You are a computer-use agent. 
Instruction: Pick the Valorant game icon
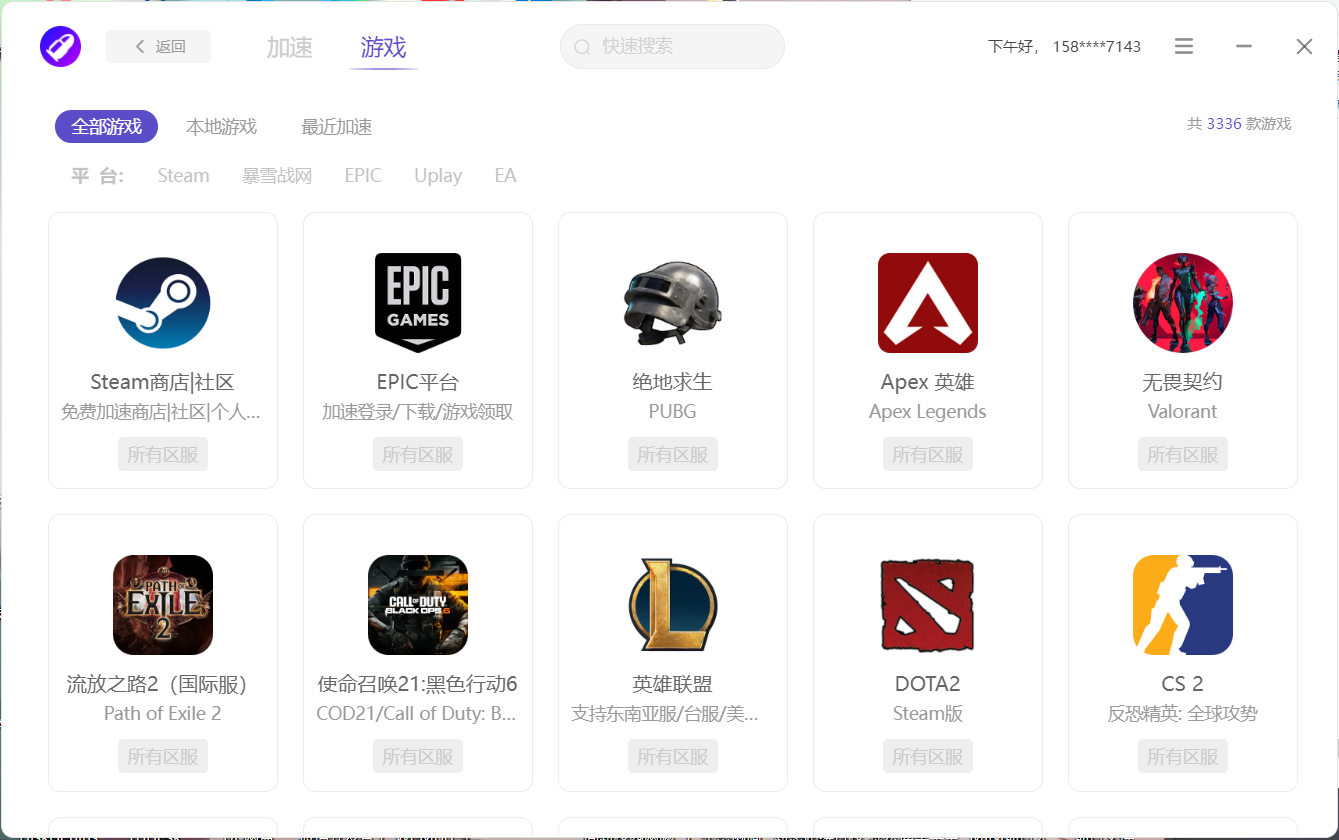[x=1183, y=303]
